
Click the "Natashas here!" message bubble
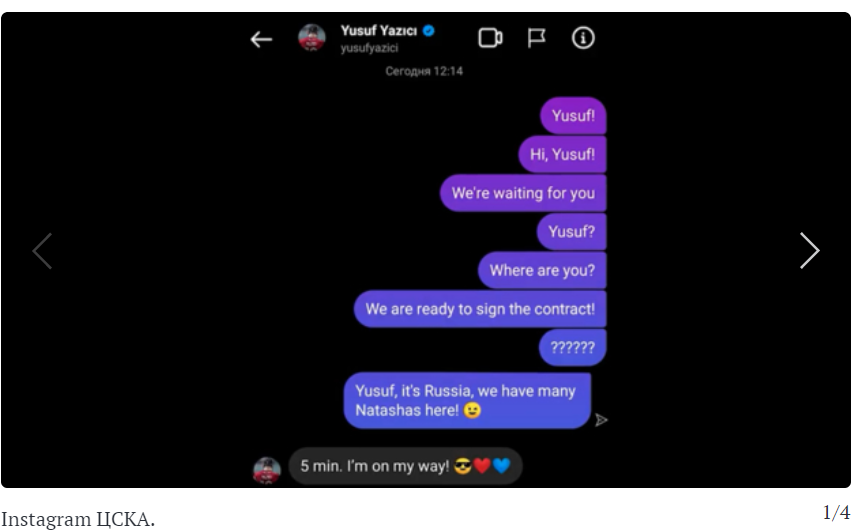point(467,401)
